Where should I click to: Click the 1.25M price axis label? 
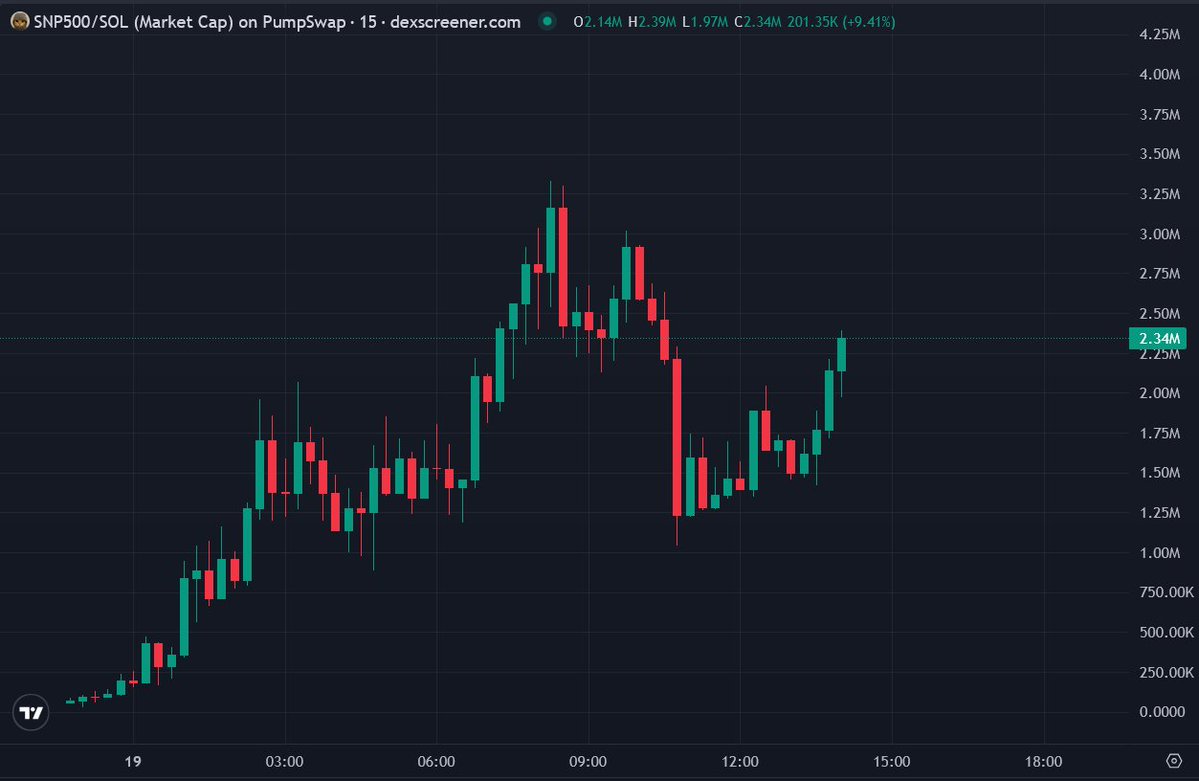[1159, 513]
